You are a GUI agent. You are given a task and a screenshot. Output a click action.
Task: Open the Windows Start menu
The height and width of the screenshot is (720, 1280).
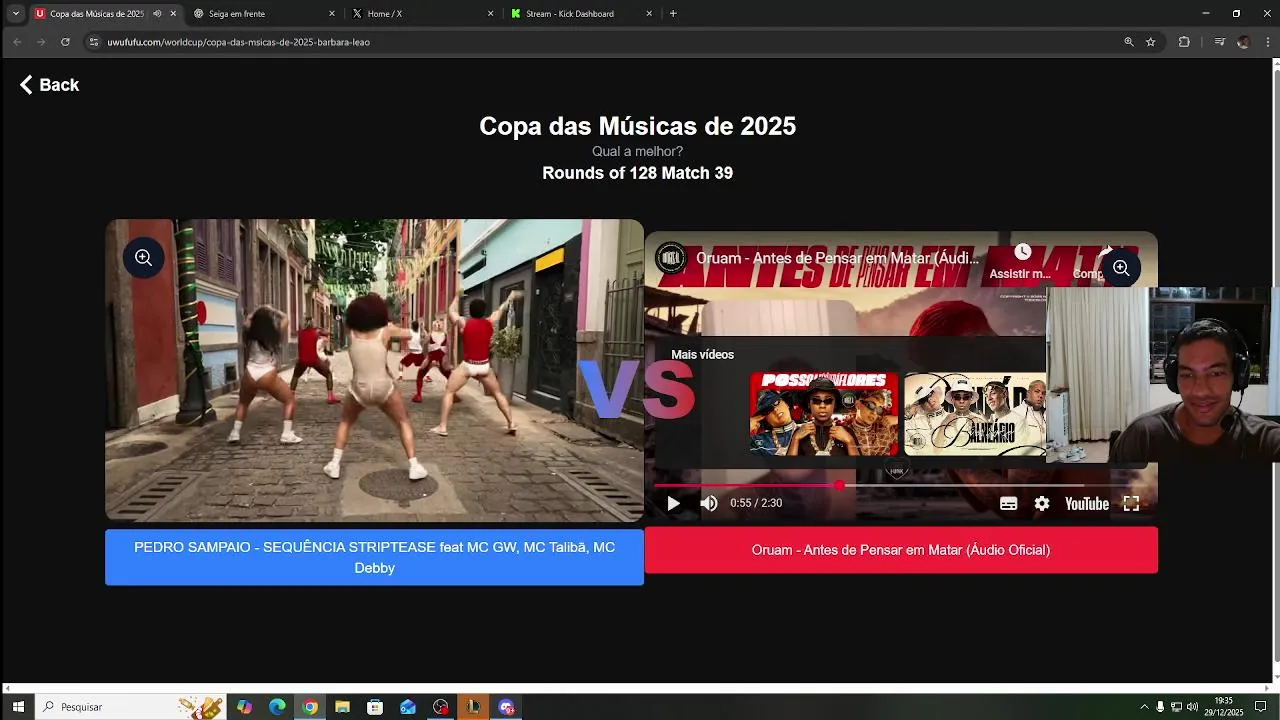pos(18,707)
